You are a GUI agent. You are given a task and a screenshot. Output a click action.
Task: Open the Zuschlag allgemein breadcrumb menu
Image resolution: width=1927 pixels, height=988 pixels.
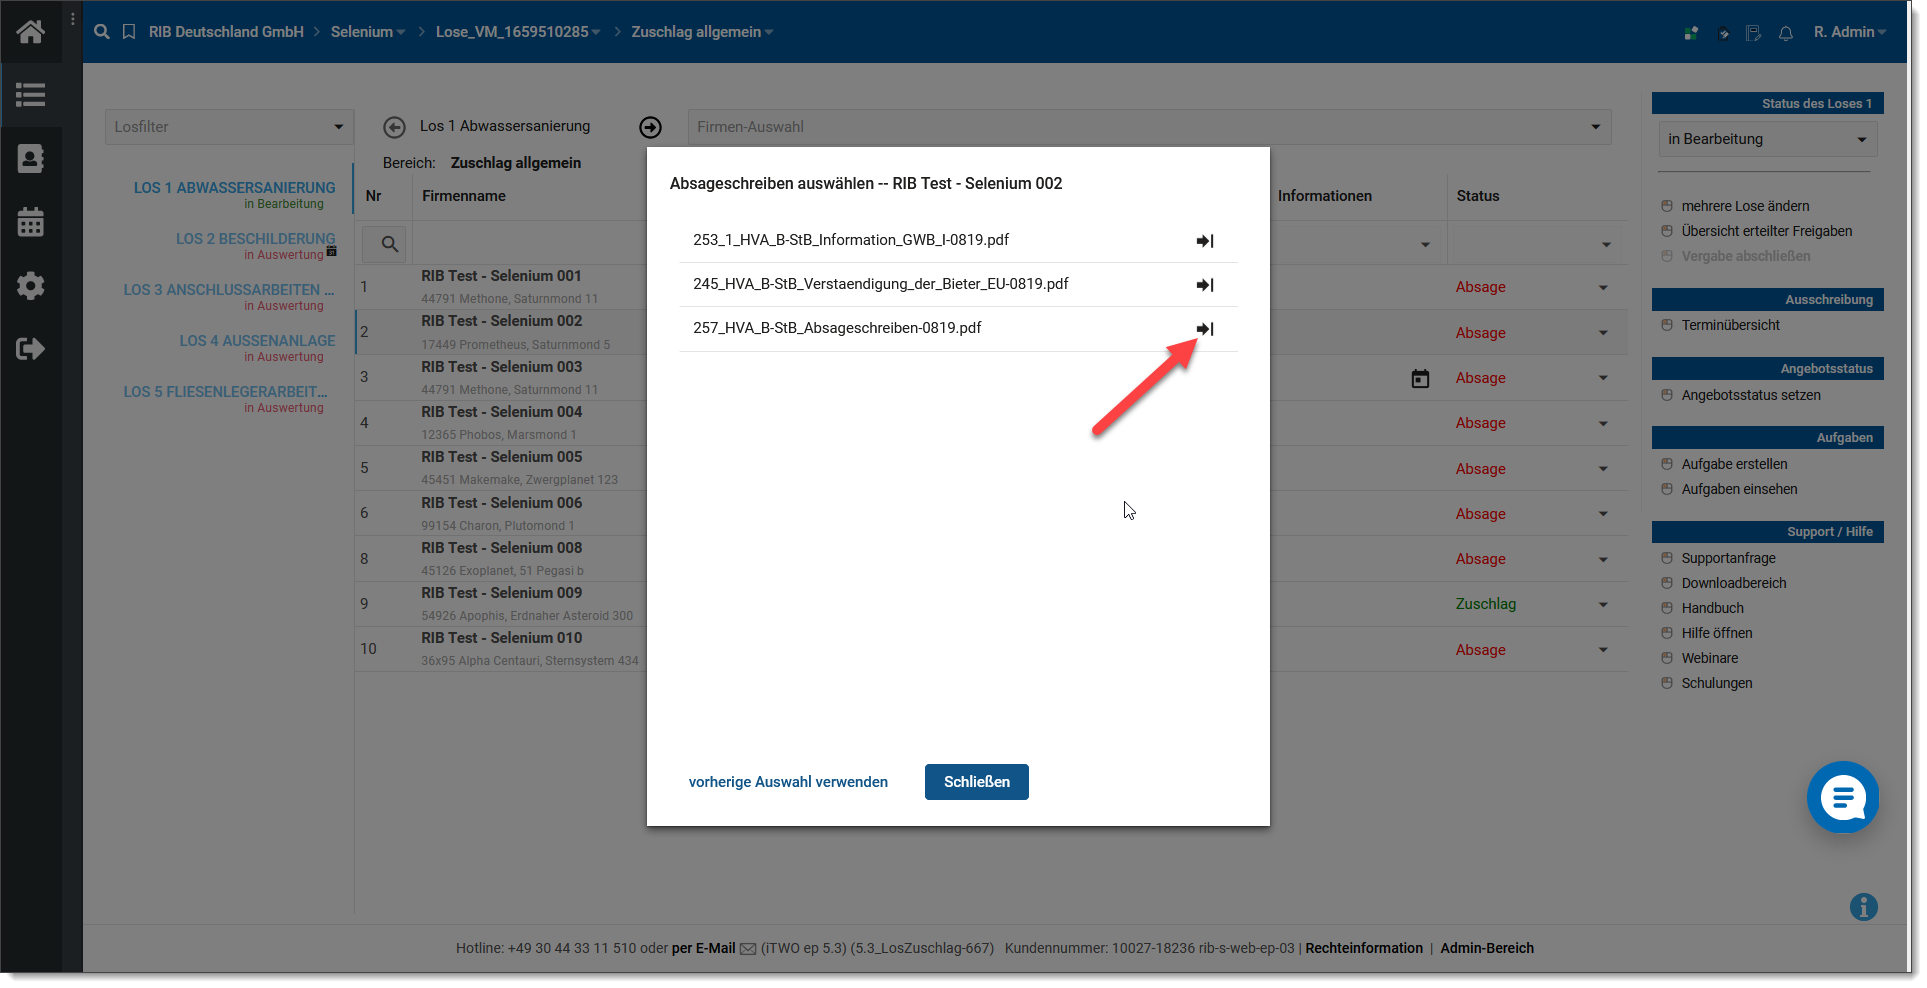[702, 32]
